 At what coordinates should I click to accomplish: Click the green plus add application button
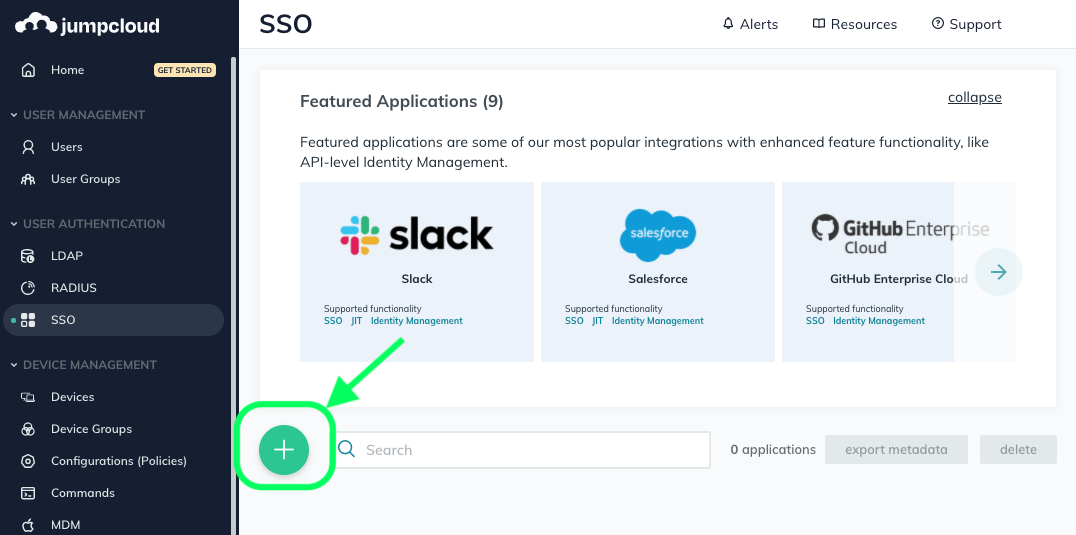coord(283,450)
